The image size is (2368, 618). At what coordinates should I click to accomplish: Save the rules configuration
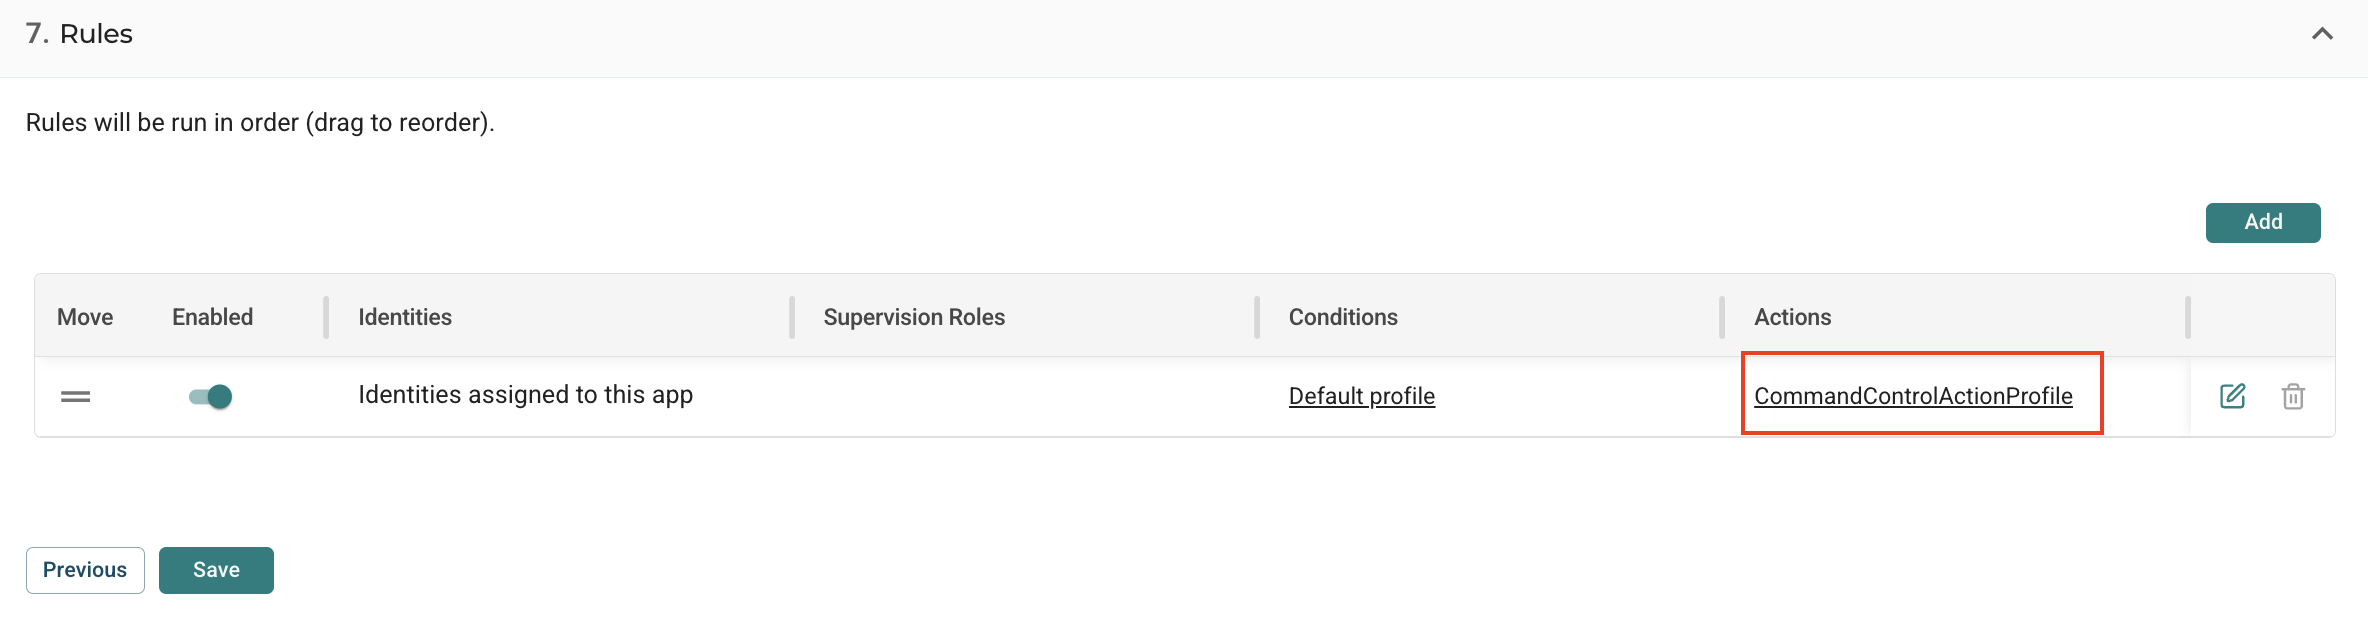click(x=216, y=570)
